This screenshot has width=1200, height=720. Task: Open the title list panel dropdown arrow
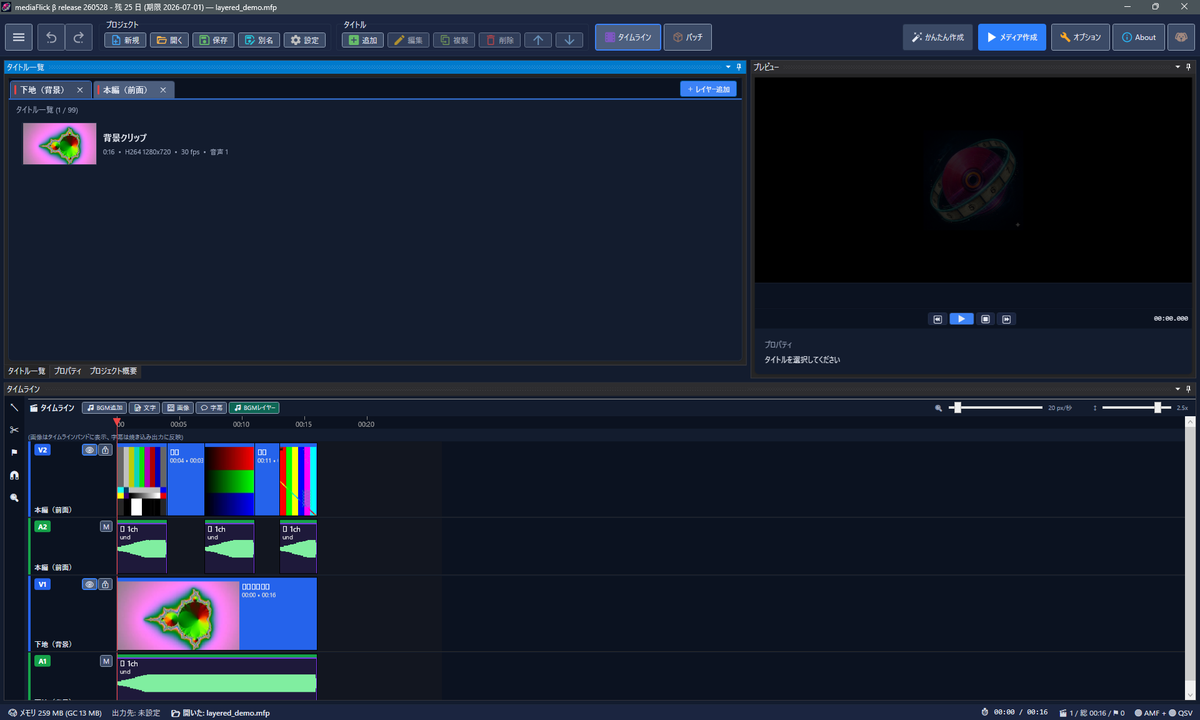(727, 67)
